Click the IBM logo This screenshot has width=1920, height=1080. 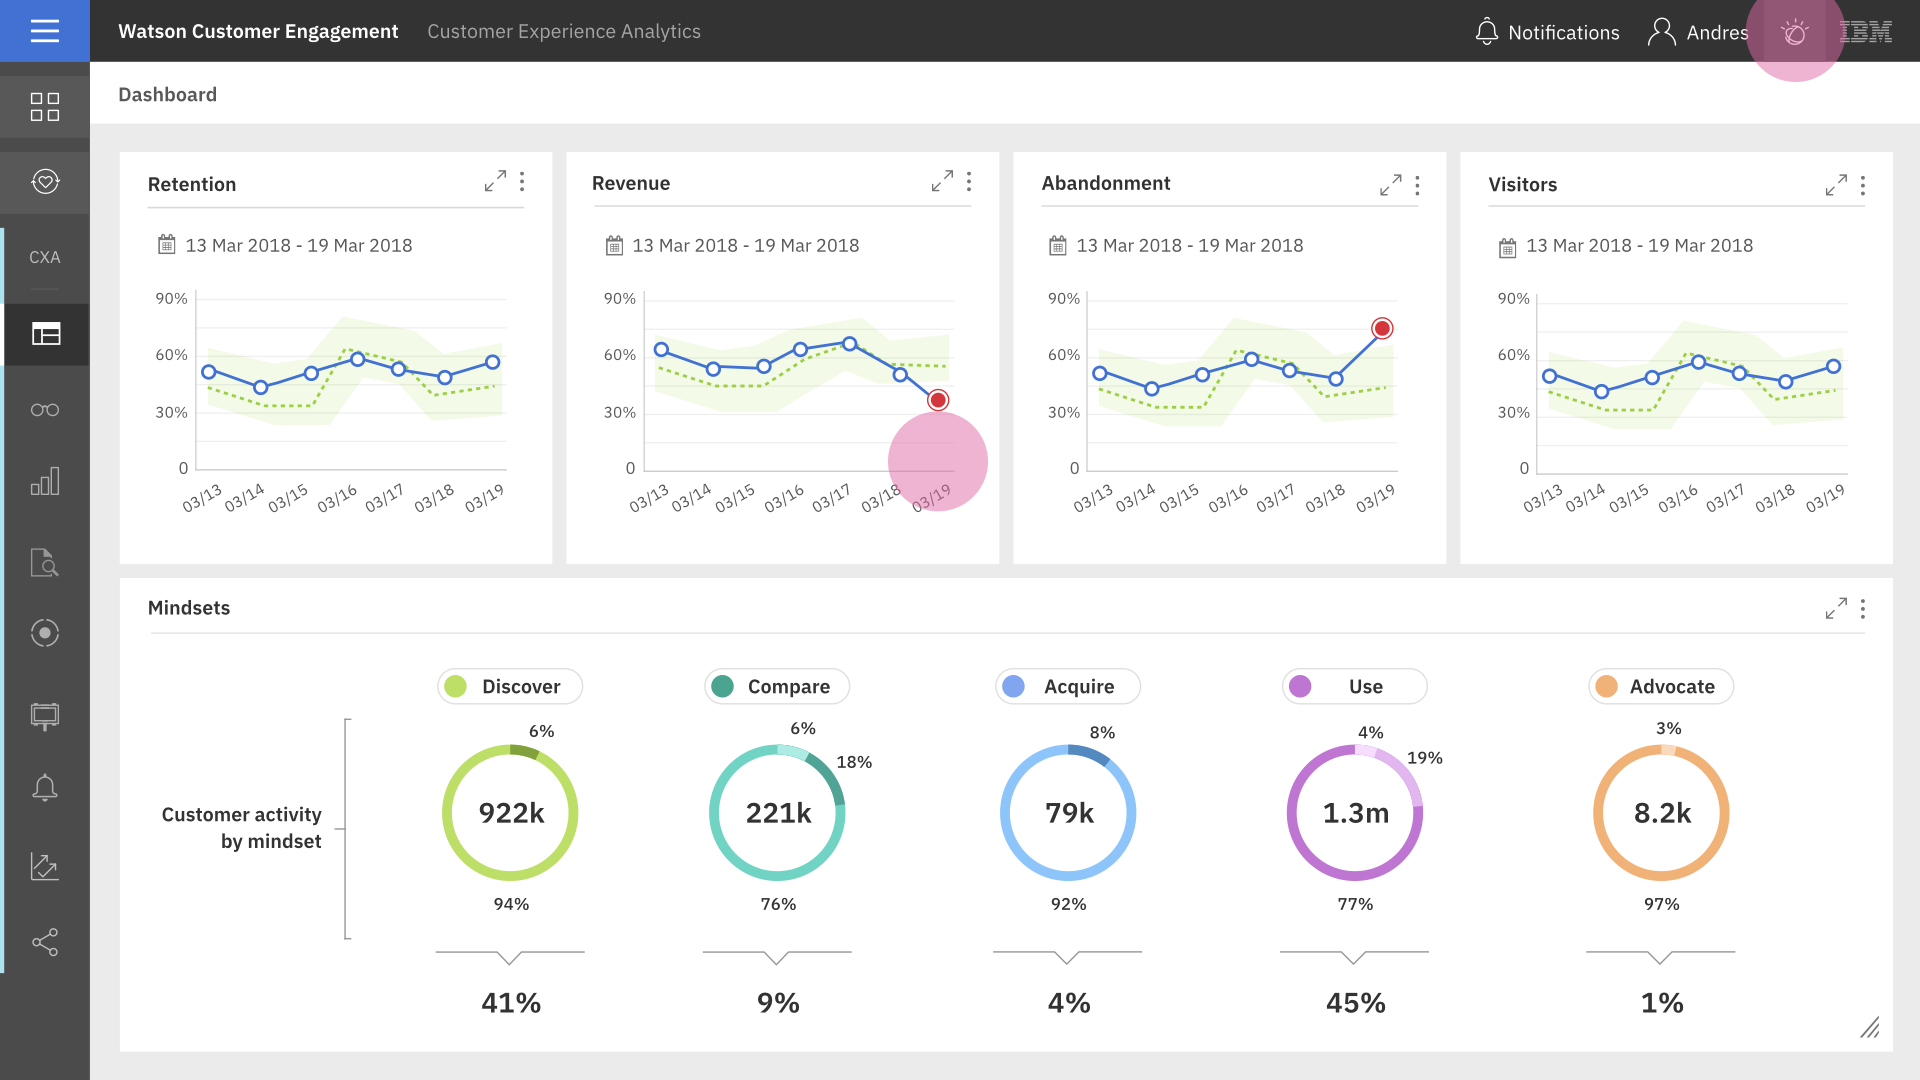(1866, 32)
